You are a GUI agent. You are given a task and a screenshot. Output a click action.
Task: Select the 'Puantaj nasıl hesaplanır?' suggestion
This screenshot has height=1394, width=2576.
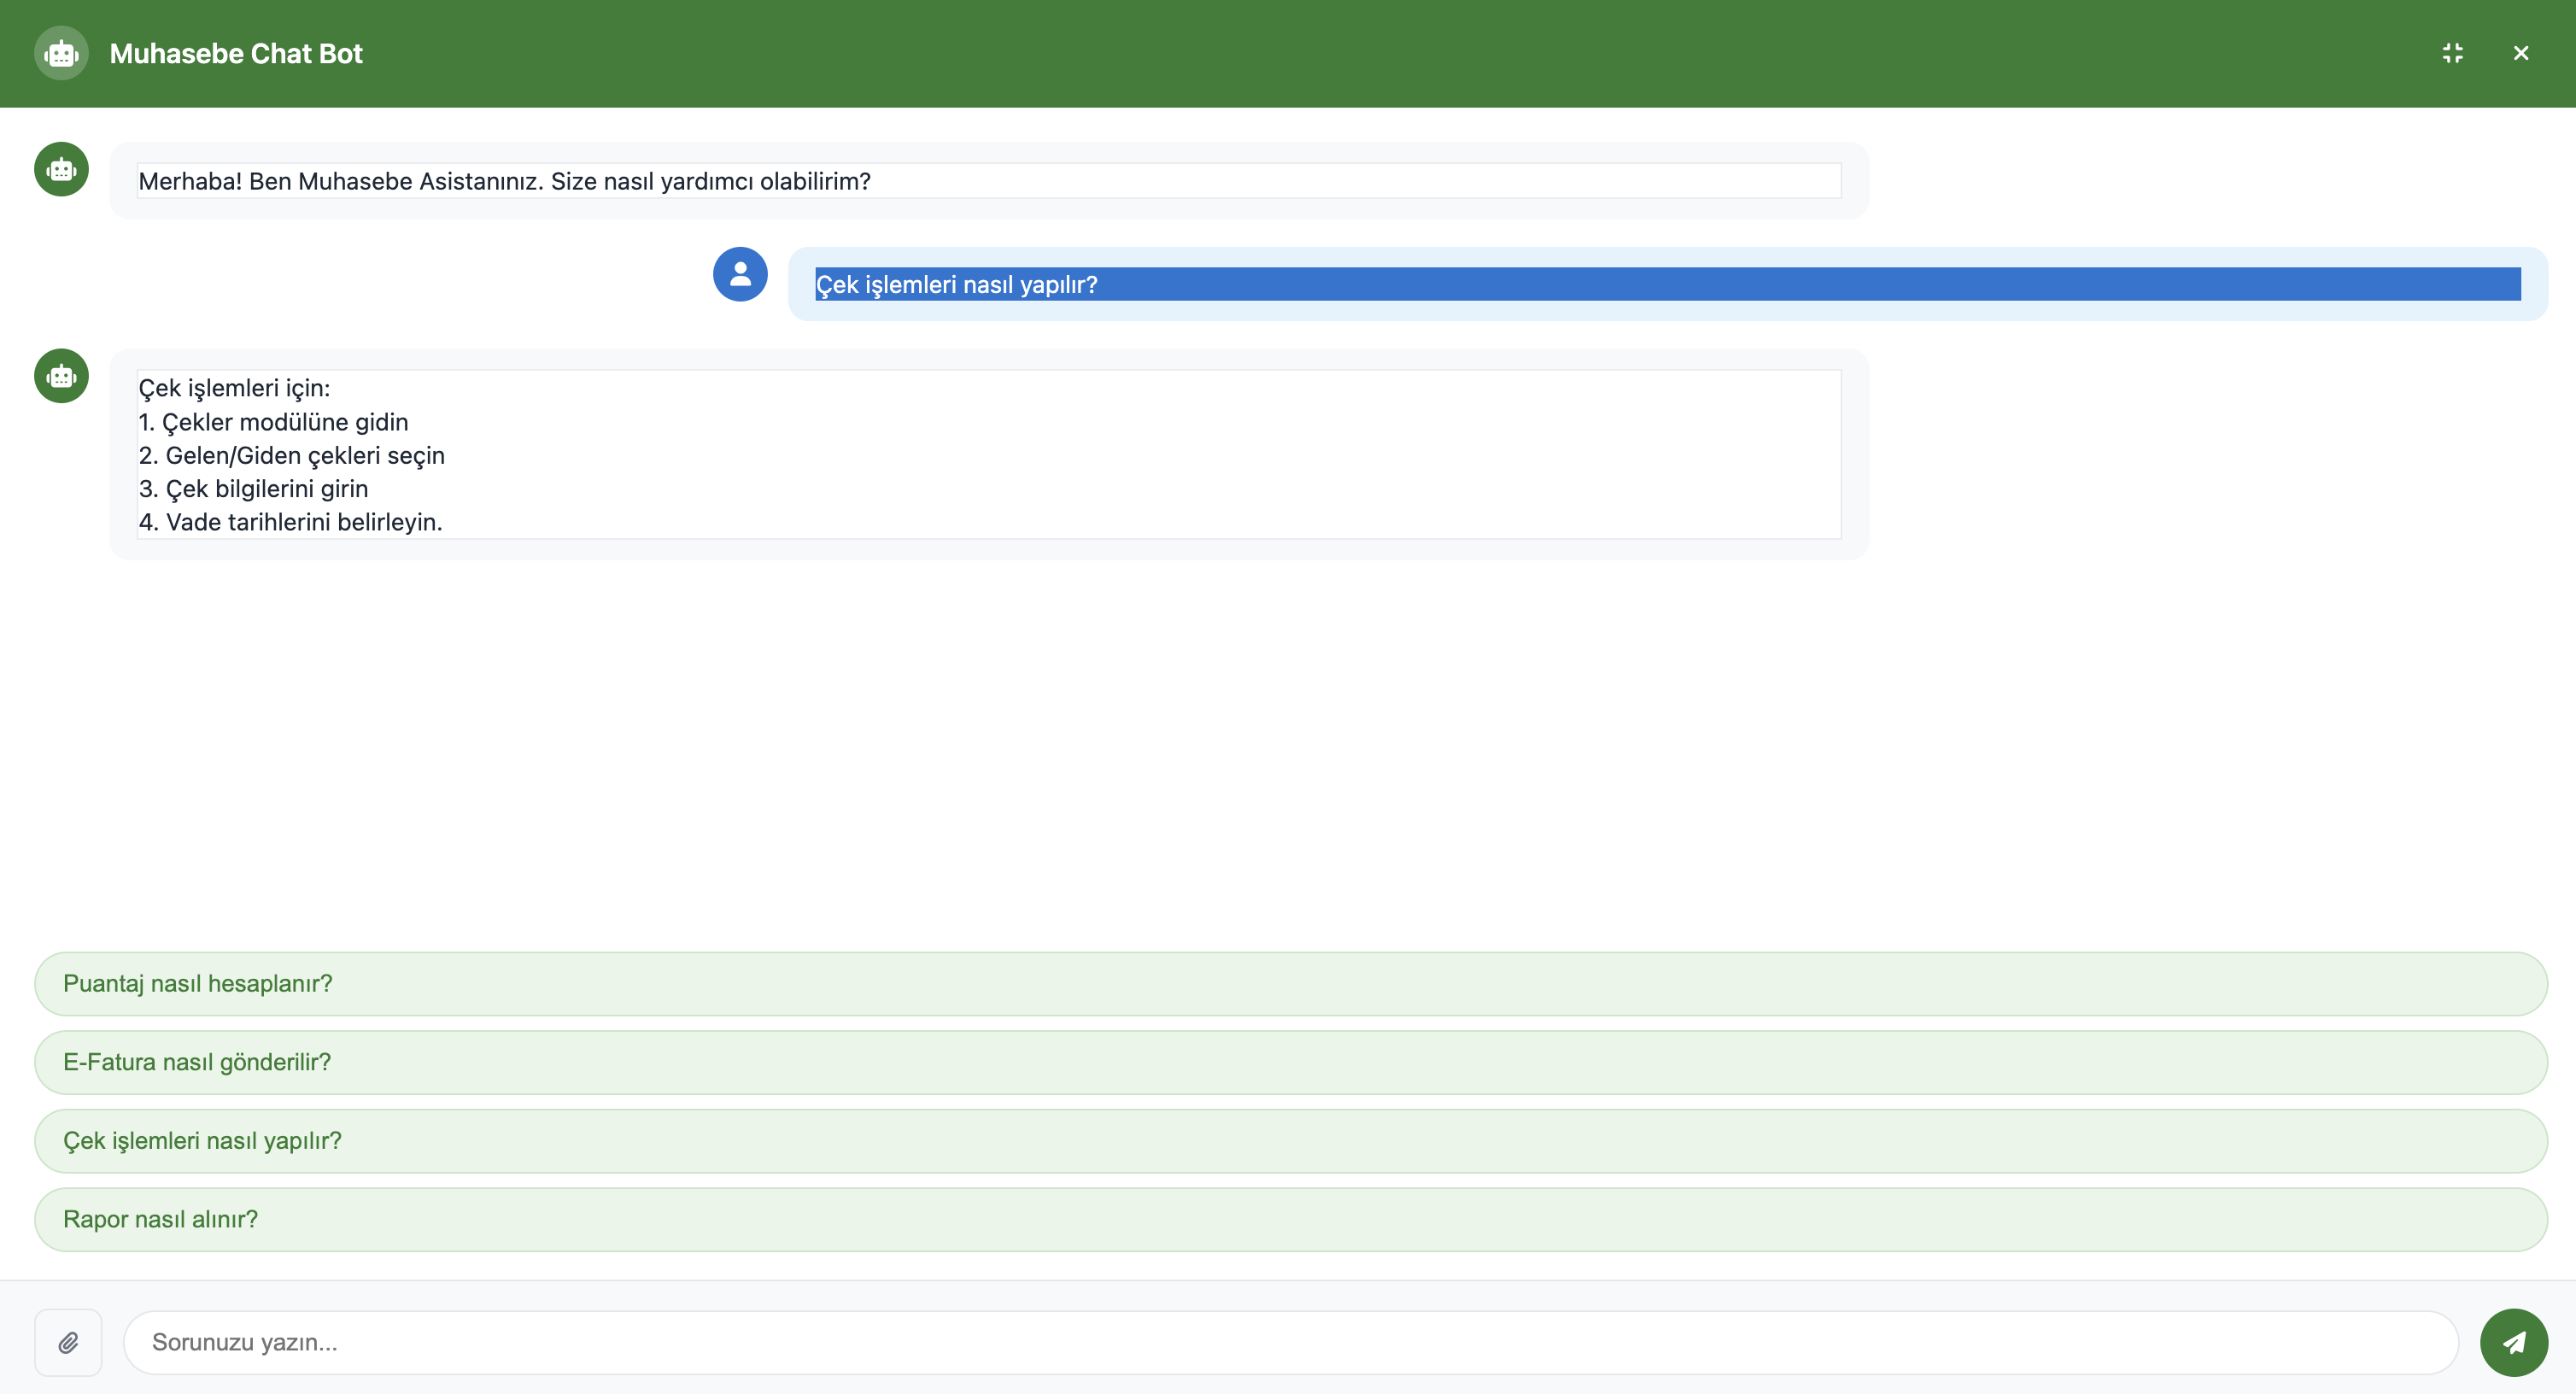(1290, 983)
